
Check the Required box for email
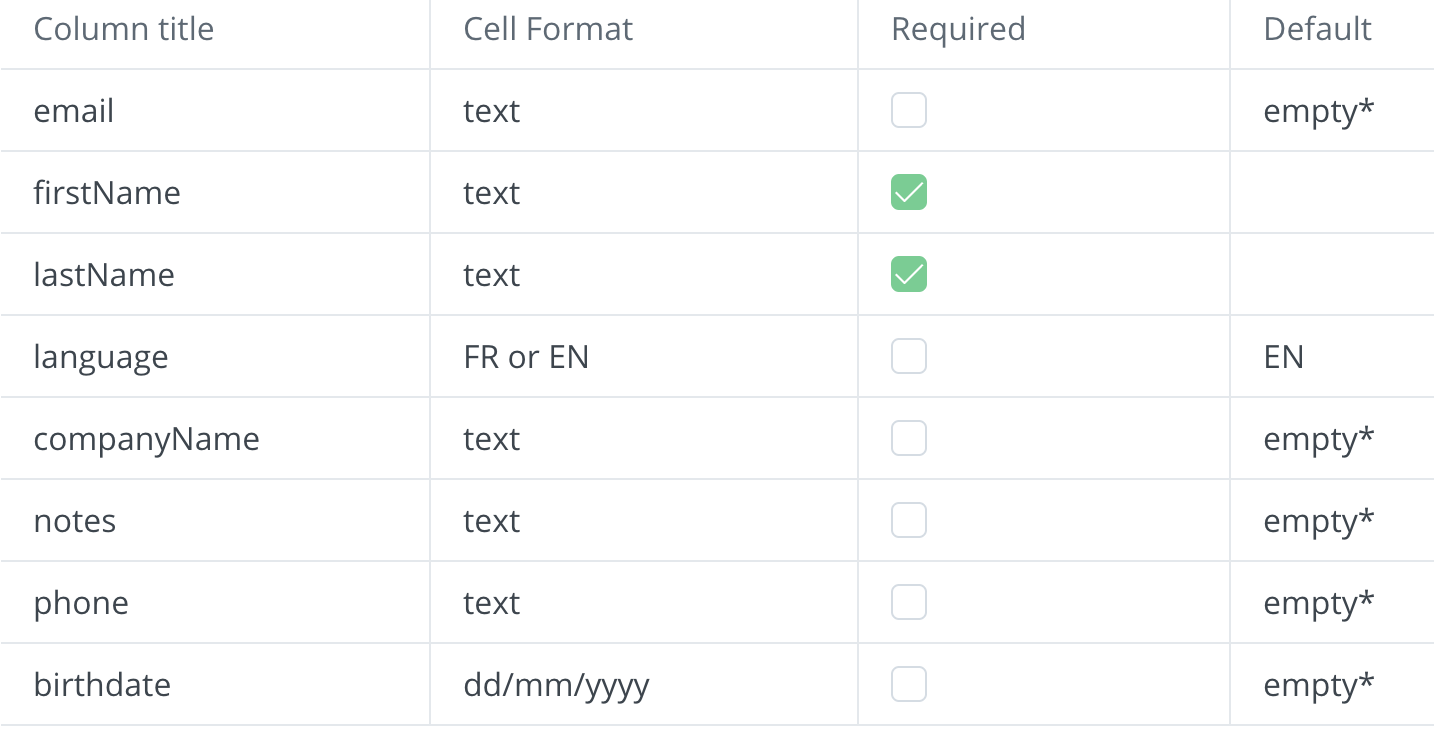909,110
